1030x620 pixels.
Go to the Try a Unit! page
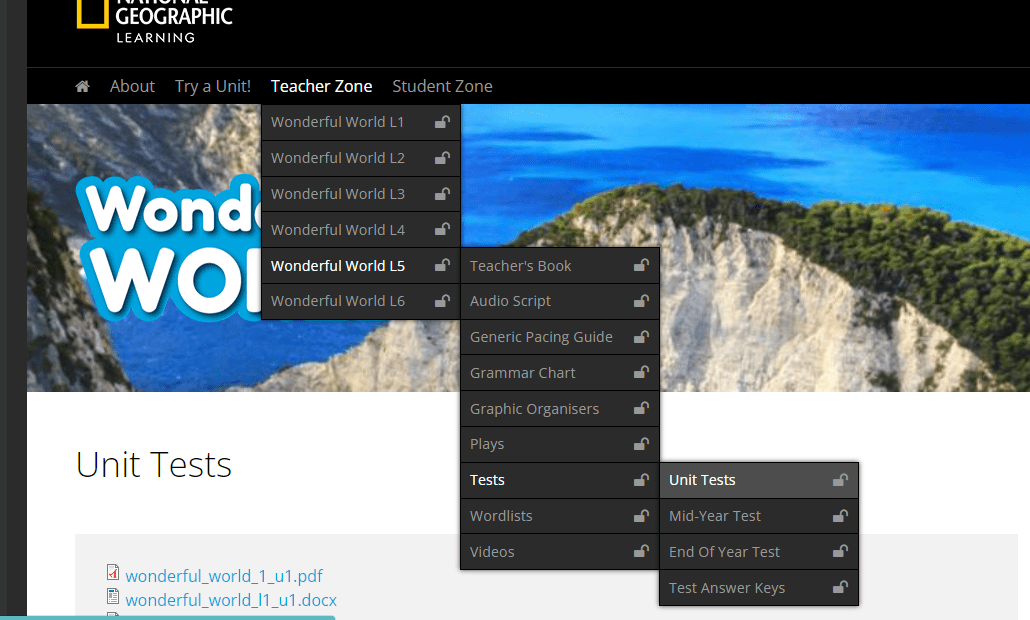point(213,87)
